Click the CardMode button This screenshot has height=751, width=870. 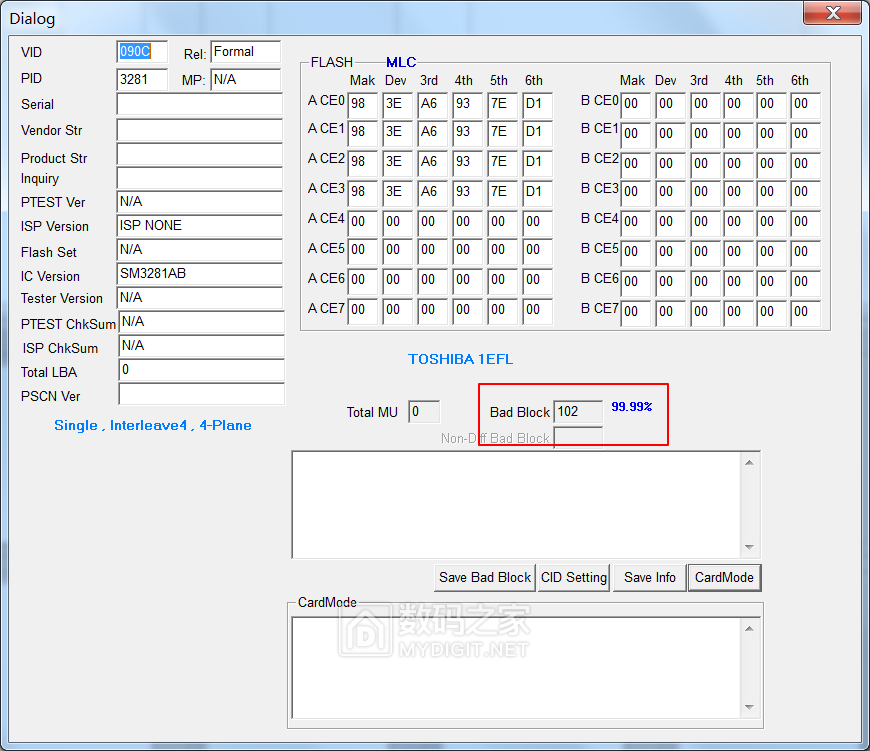point(725,577)
